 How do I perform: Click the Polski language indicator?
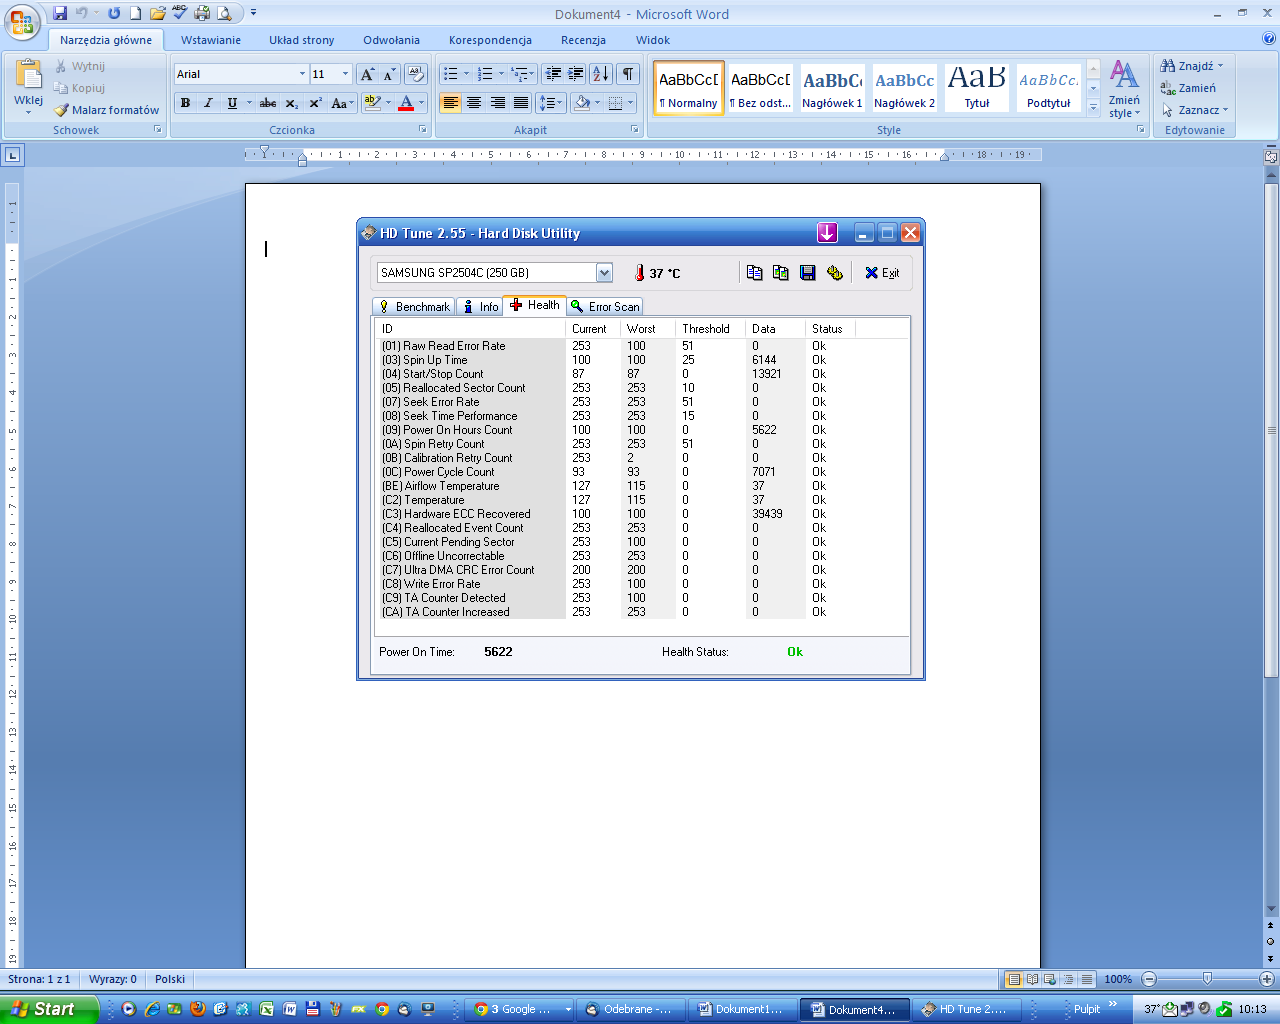click(170, 979)
